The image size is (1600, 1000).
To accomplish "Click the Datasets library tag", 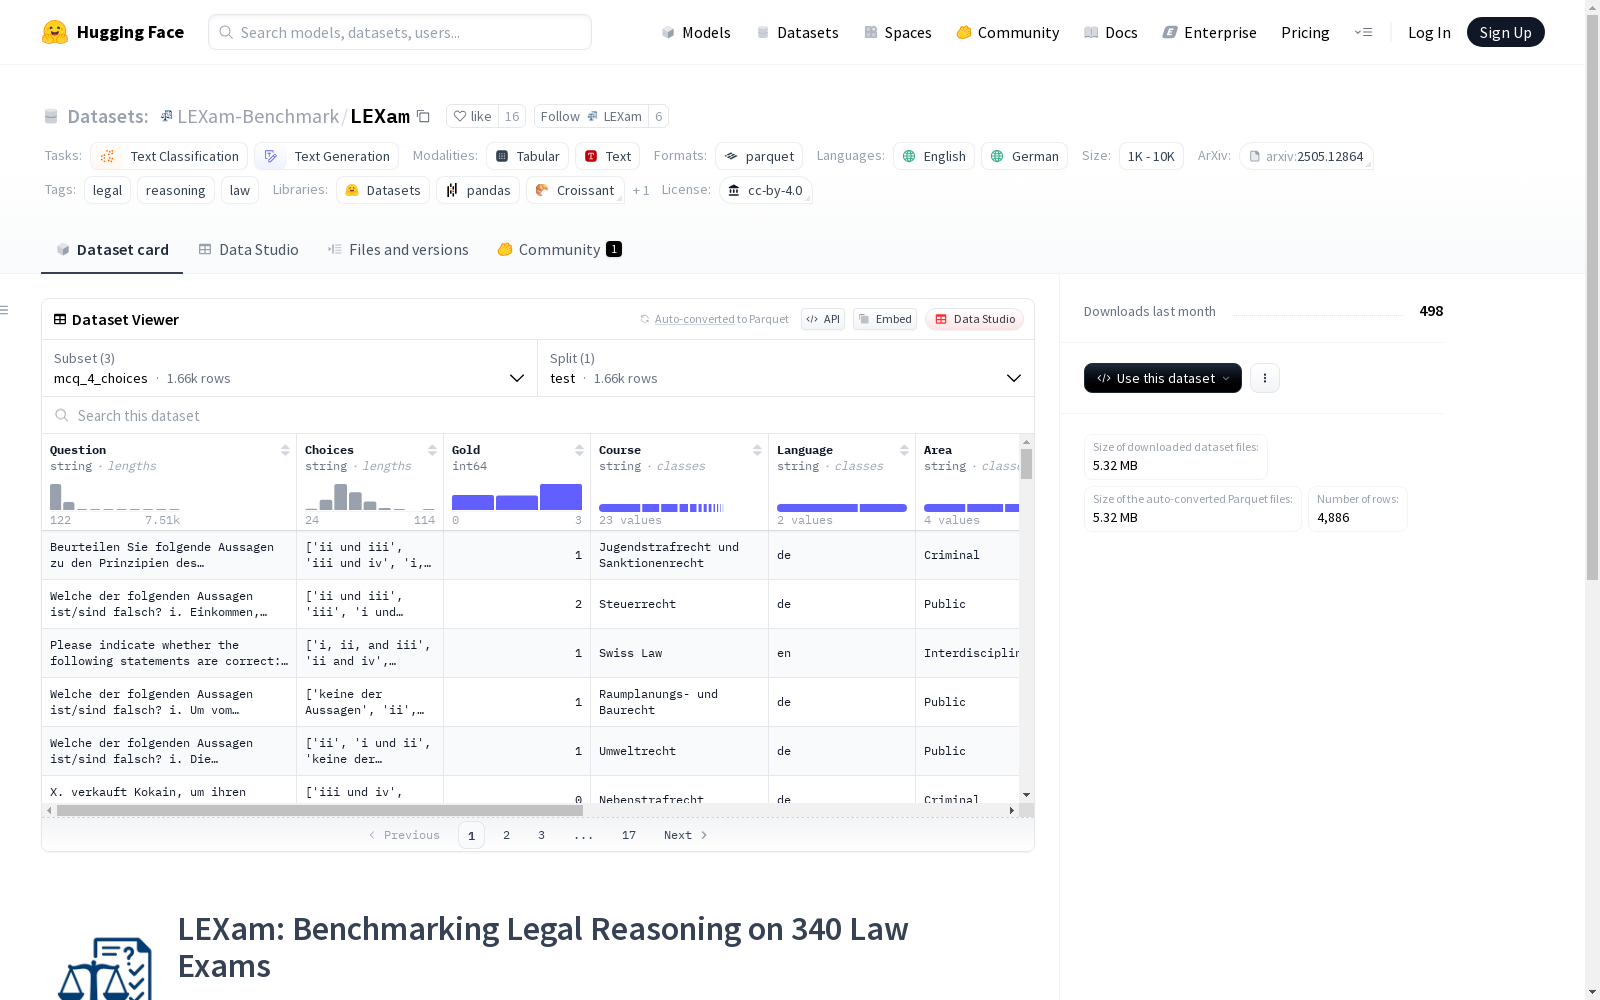I will 383,190.
